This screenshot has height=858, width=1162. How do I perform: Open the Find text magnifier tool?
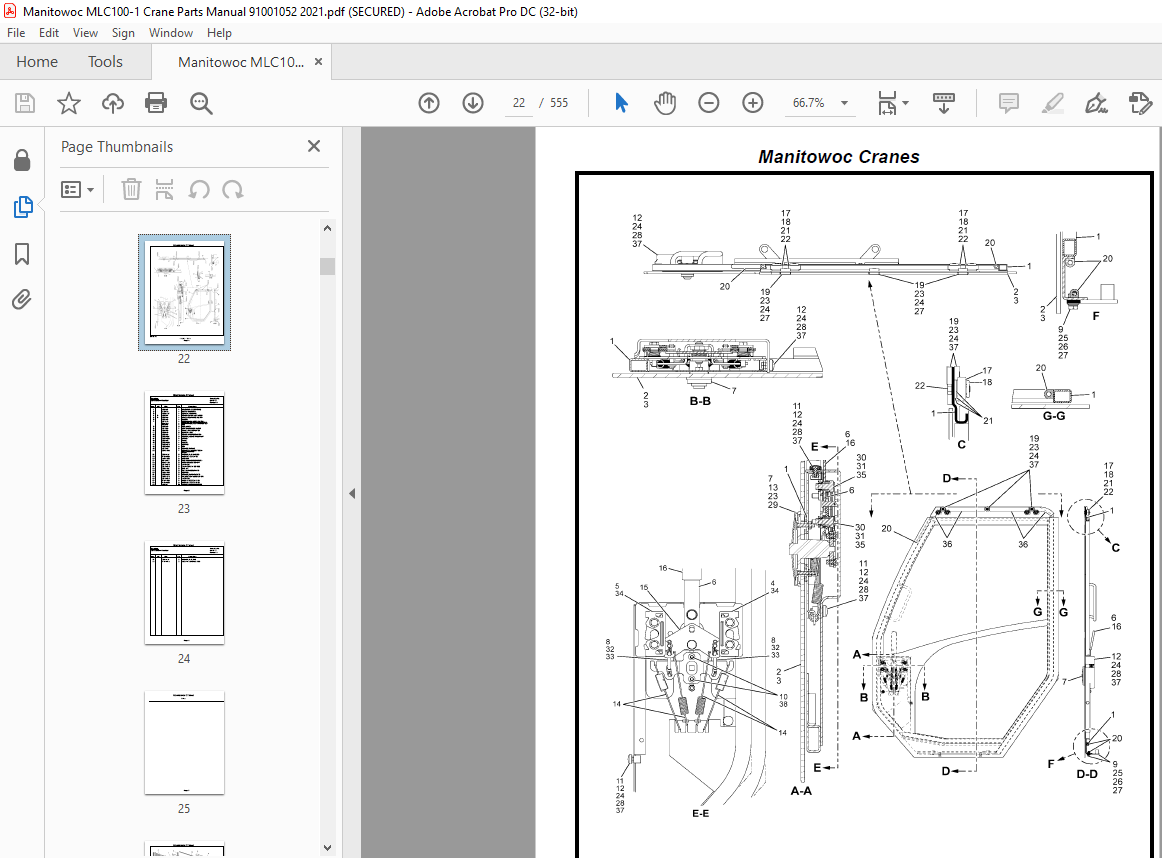[201, 103]
